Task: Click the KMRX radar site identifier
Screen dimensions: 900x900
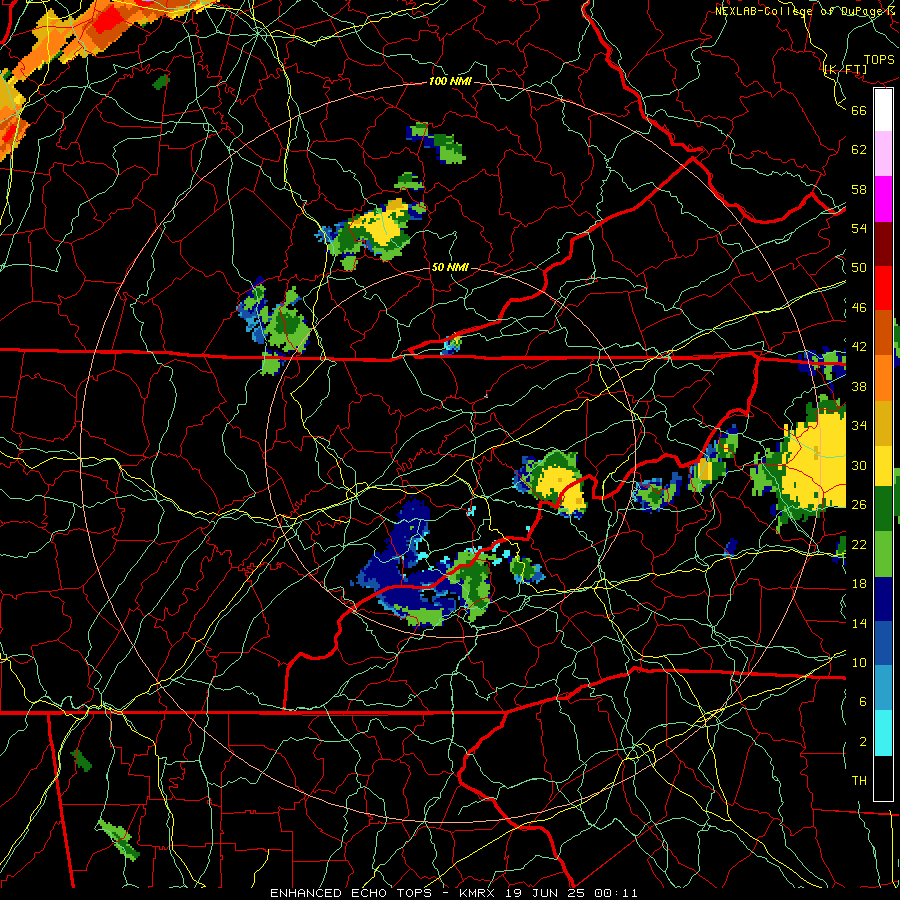Action: click(480, 893)
